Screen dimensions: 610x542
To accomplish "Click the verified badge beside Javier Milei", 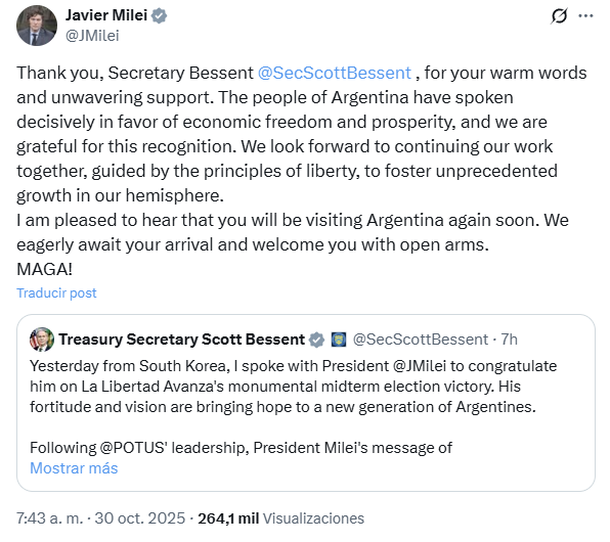I will coord(158,17).
